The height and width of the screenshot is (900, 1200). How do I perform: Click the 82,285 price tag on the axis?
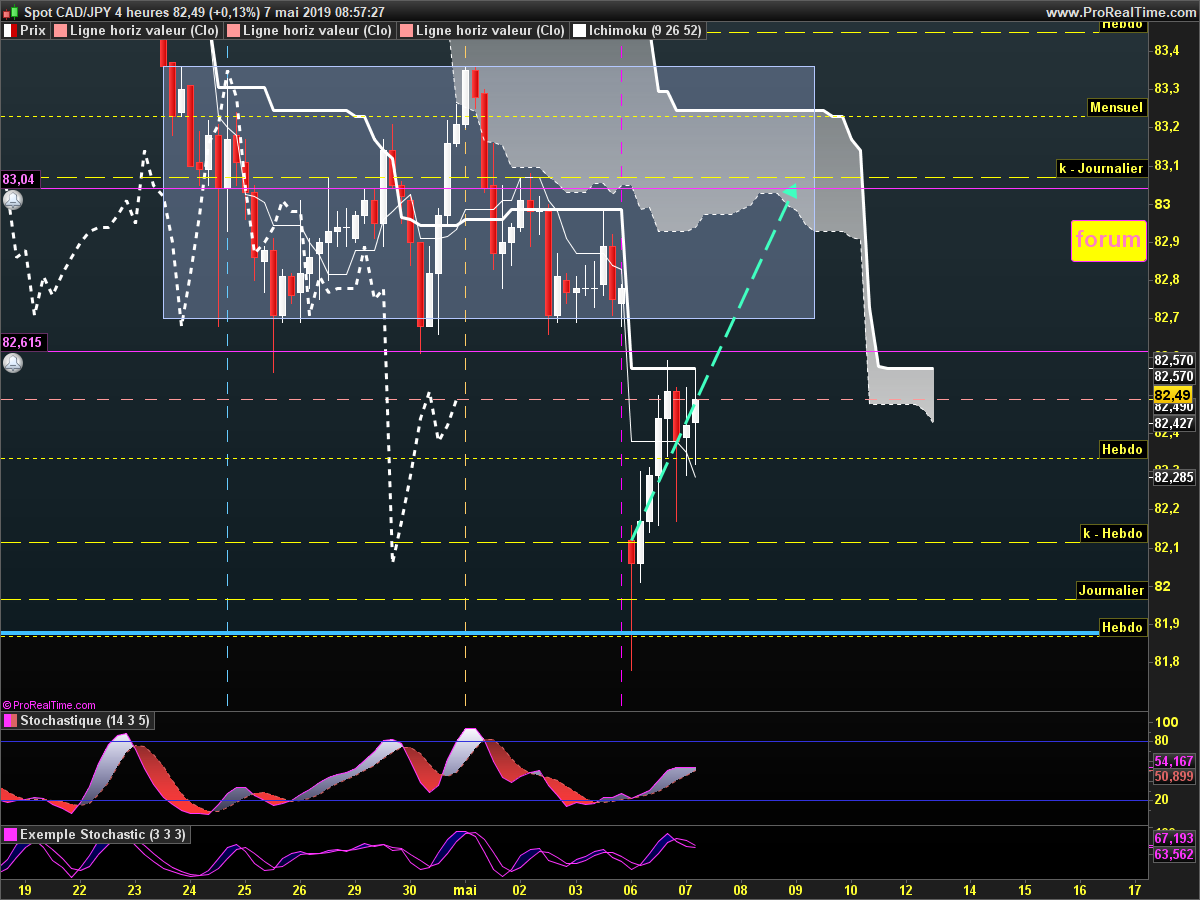(1173, 477)
